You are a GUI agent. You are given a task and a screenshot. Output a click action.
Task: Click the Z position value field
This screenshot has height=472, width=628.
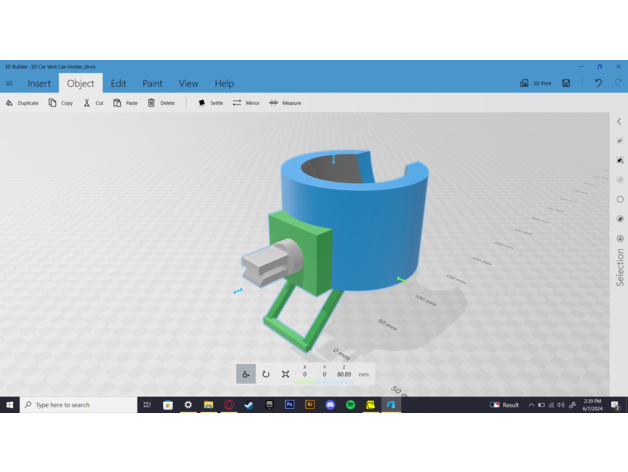tap(344, 375)
